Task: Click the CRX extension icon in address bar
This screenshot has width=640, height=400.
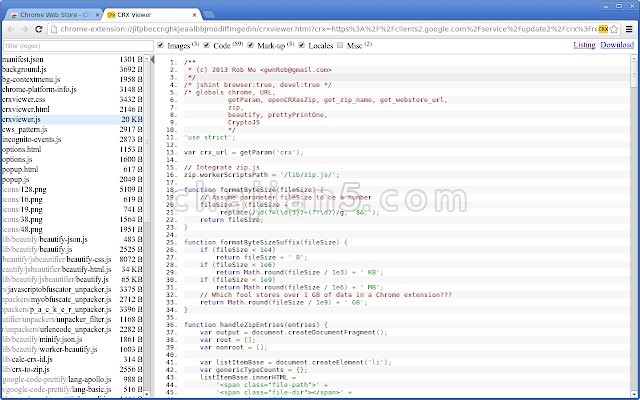Action: pyautogui.click(x=603, y=29)
